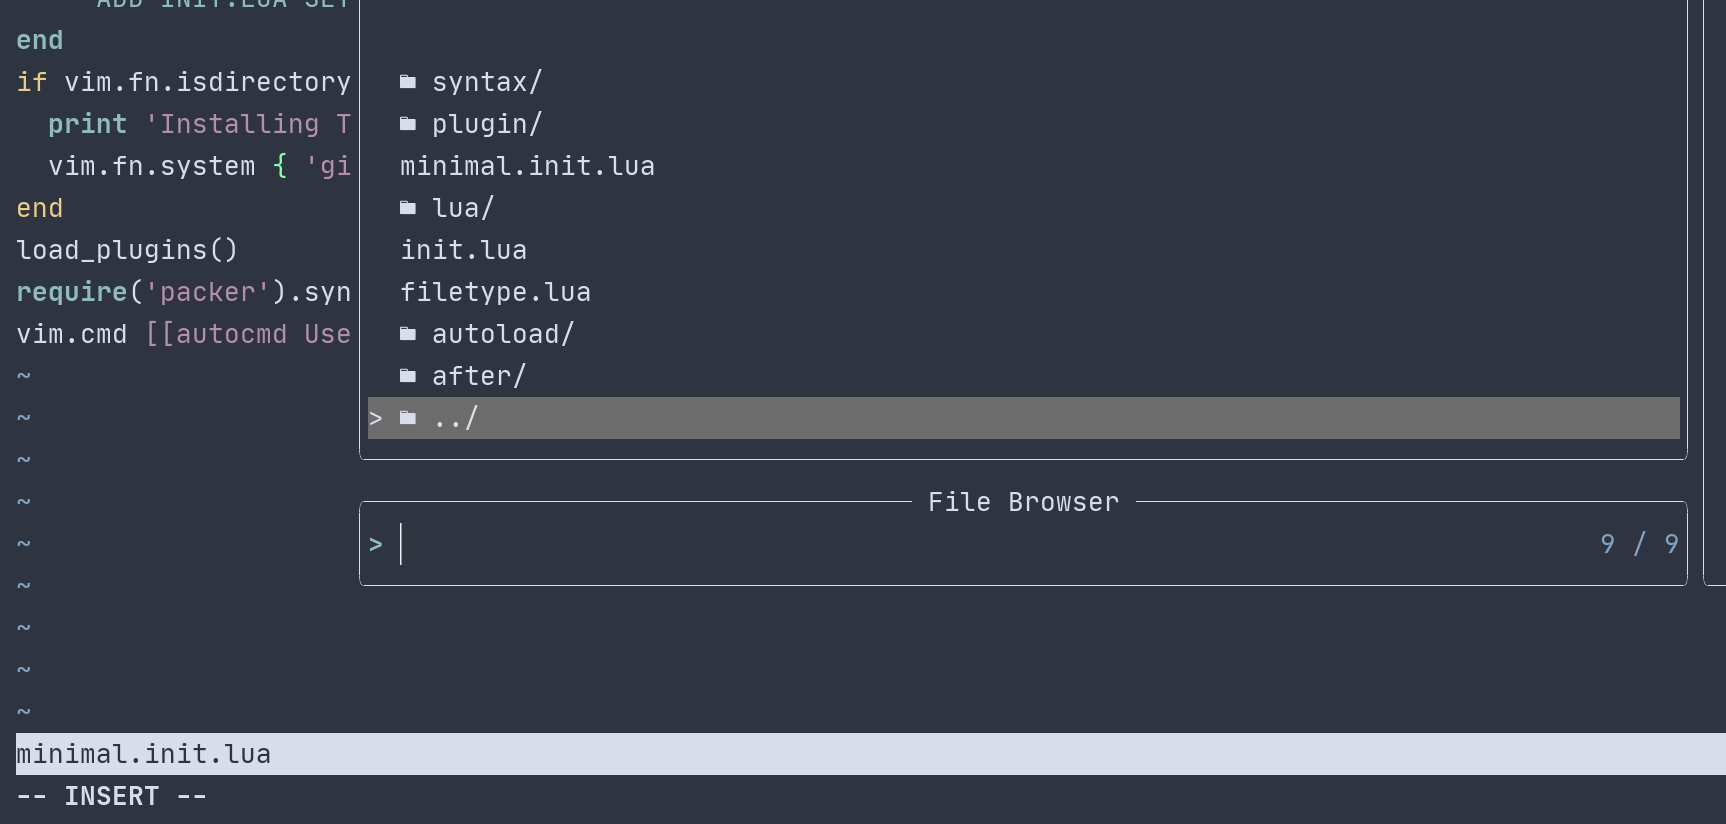1726x824 pixels.
Task: Expand the lua/ directory entry
Action: 463,207
